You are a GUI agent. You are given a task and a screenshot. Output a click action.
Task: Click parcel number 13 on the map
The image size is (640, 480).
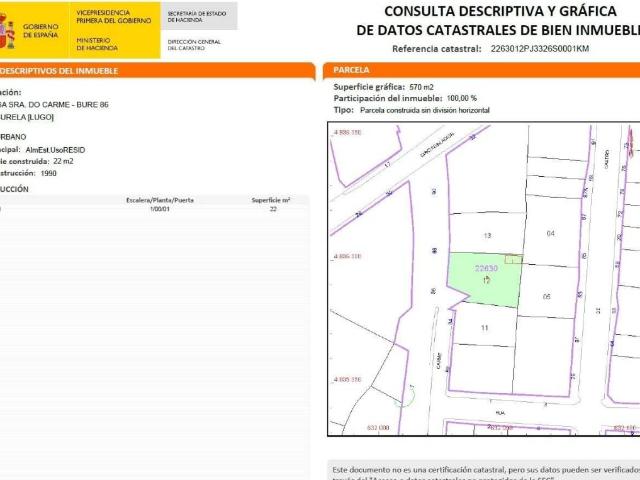point(487,236)
